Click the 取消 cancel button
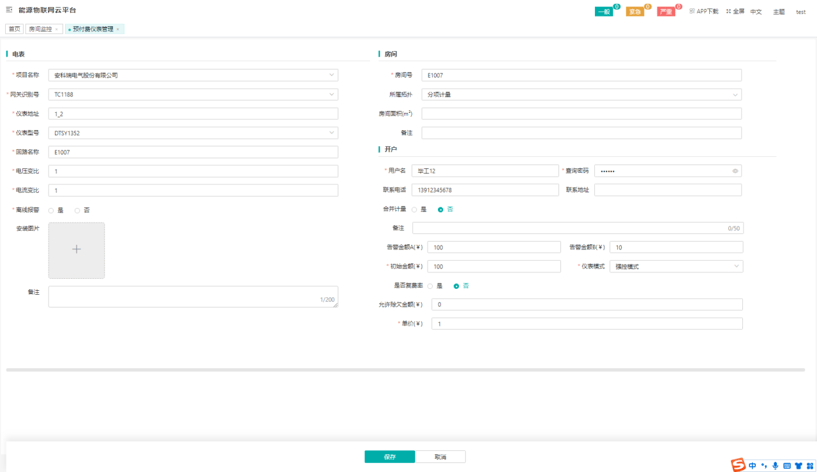Viewport: 818px width, 473px height. (440, 457)
